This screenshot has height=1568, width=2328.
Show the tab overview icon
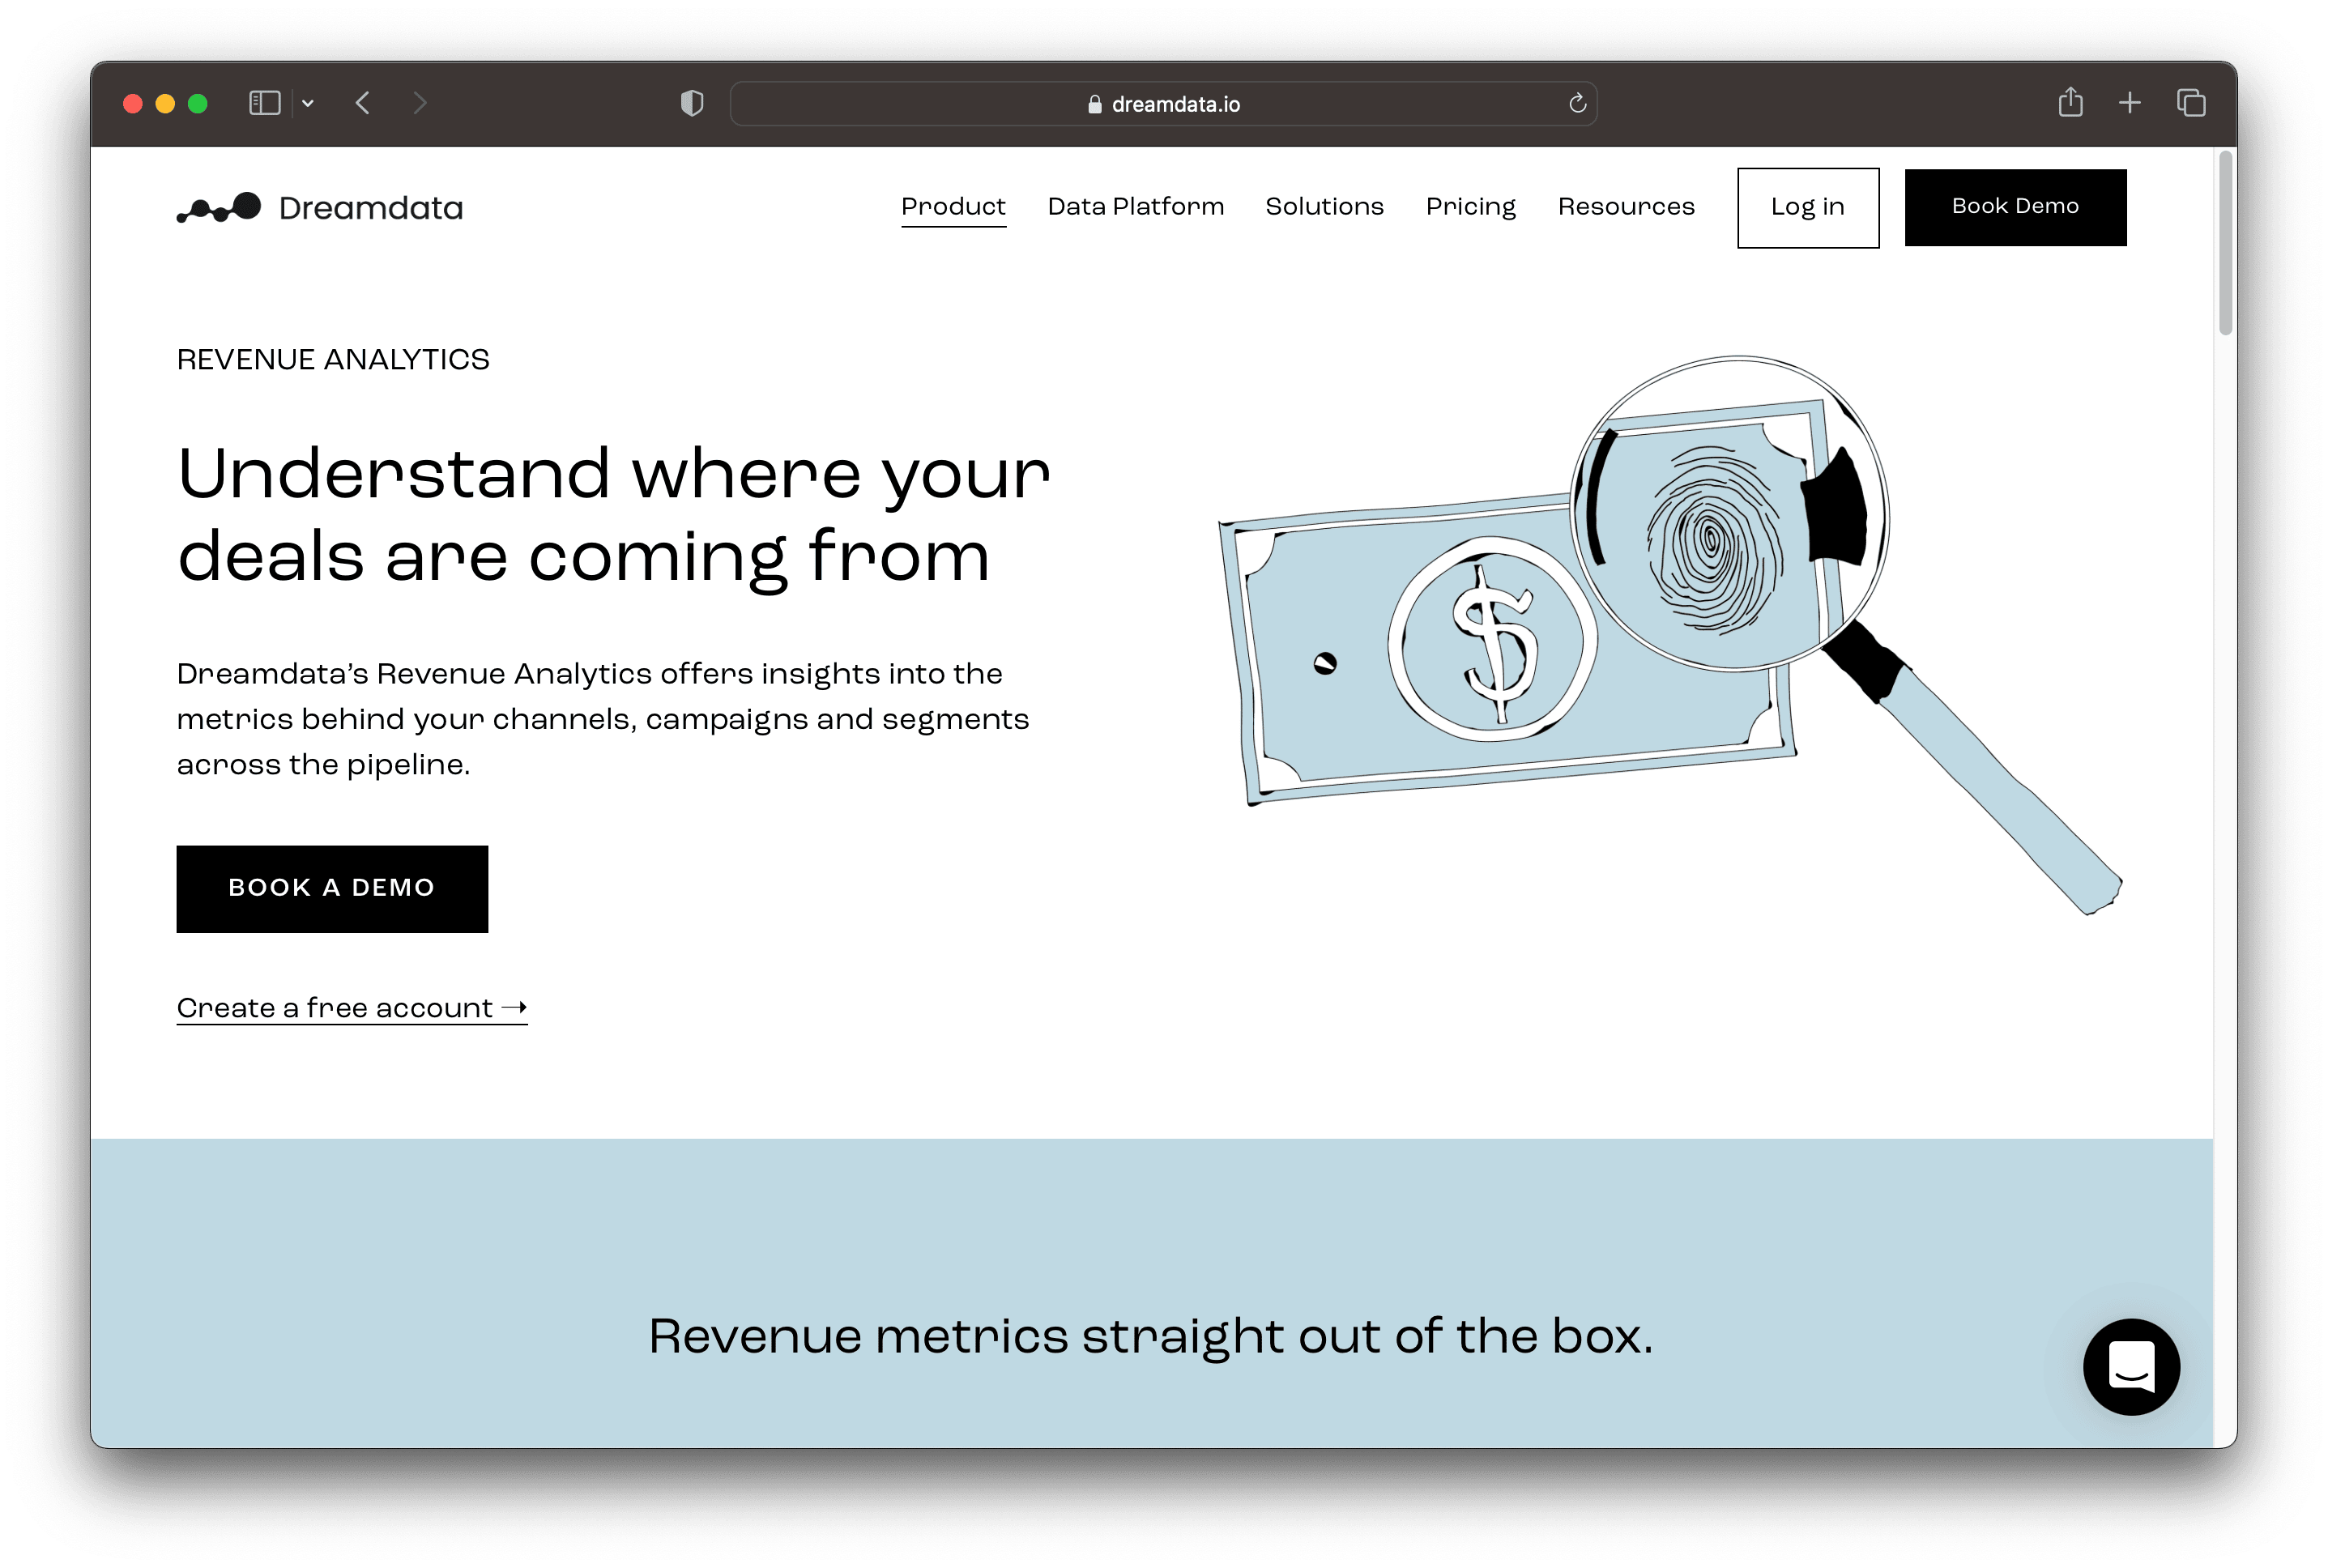click(x=2191, y=103)
